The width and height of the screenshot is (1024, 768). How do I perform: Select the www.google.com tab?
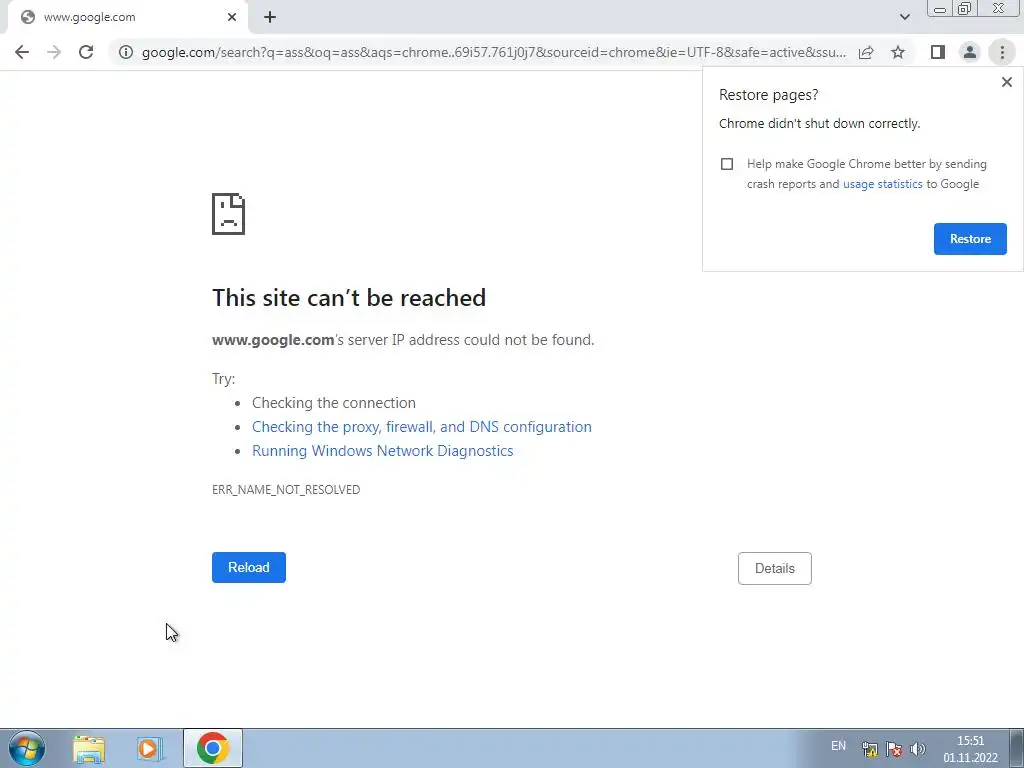point(127,18)
